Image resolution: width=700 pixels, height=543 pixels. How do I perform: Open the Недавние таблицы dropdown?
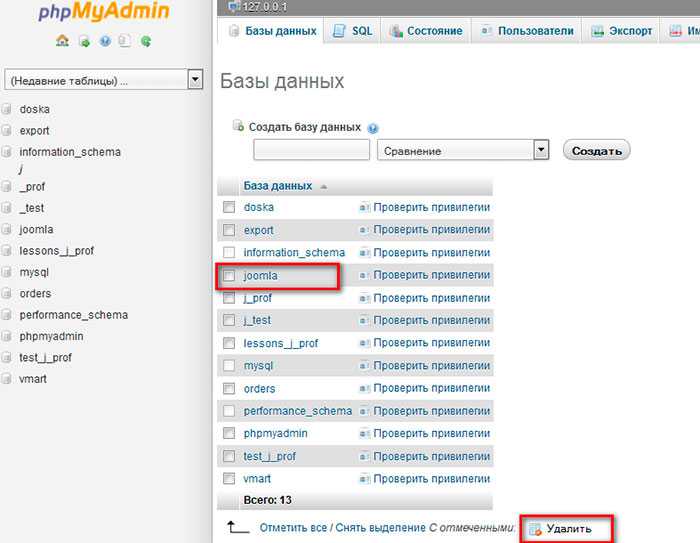(x=104, y=80)
